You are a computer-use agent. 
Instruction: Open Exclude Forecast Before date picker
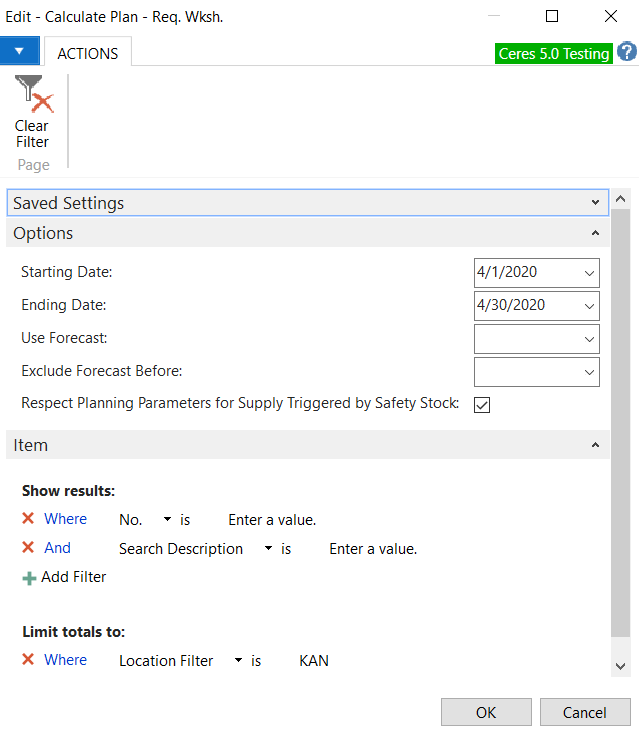[588, 372]
